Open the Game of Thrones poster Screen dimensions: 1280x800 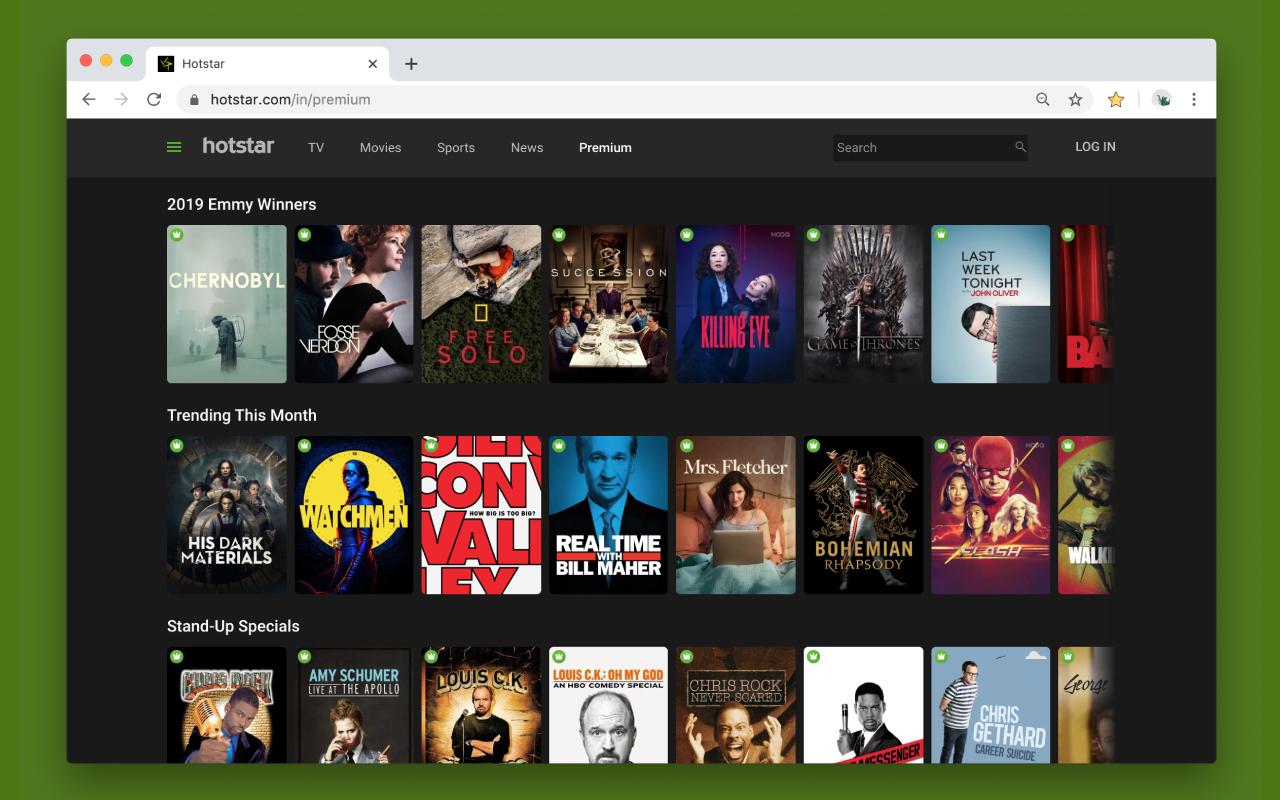(x=863, y=304)
